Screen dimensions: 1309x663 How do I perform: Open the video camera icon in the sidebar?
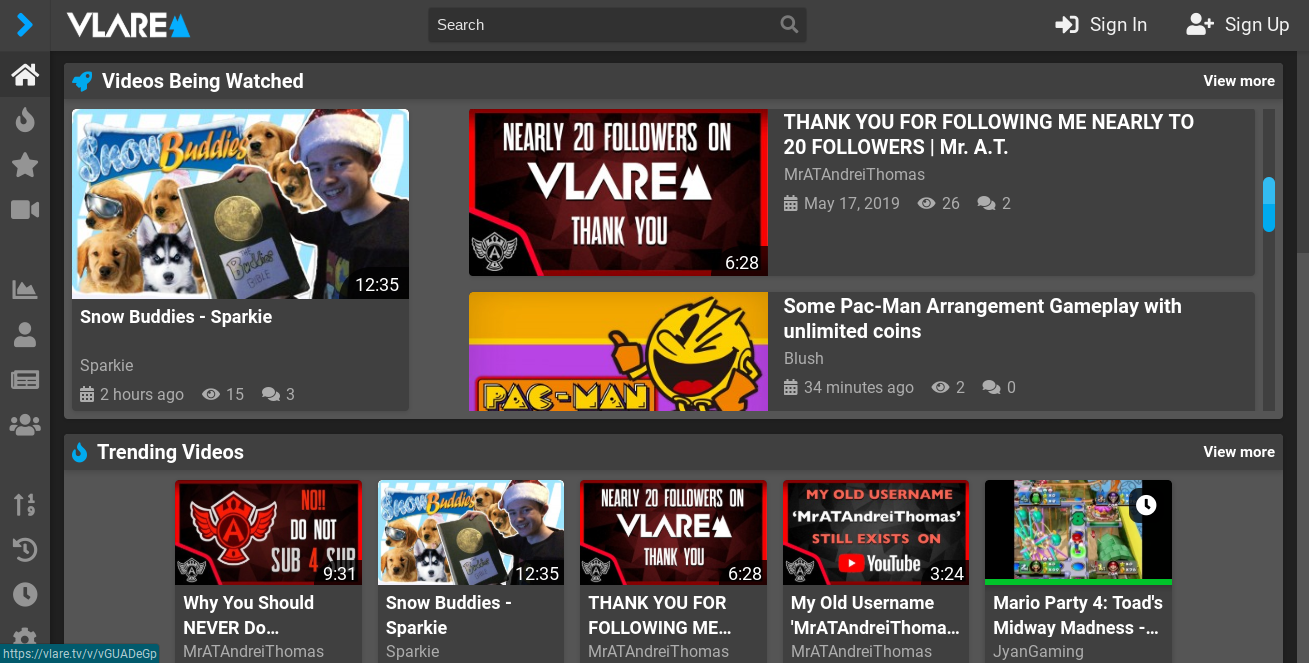(25, 209)
